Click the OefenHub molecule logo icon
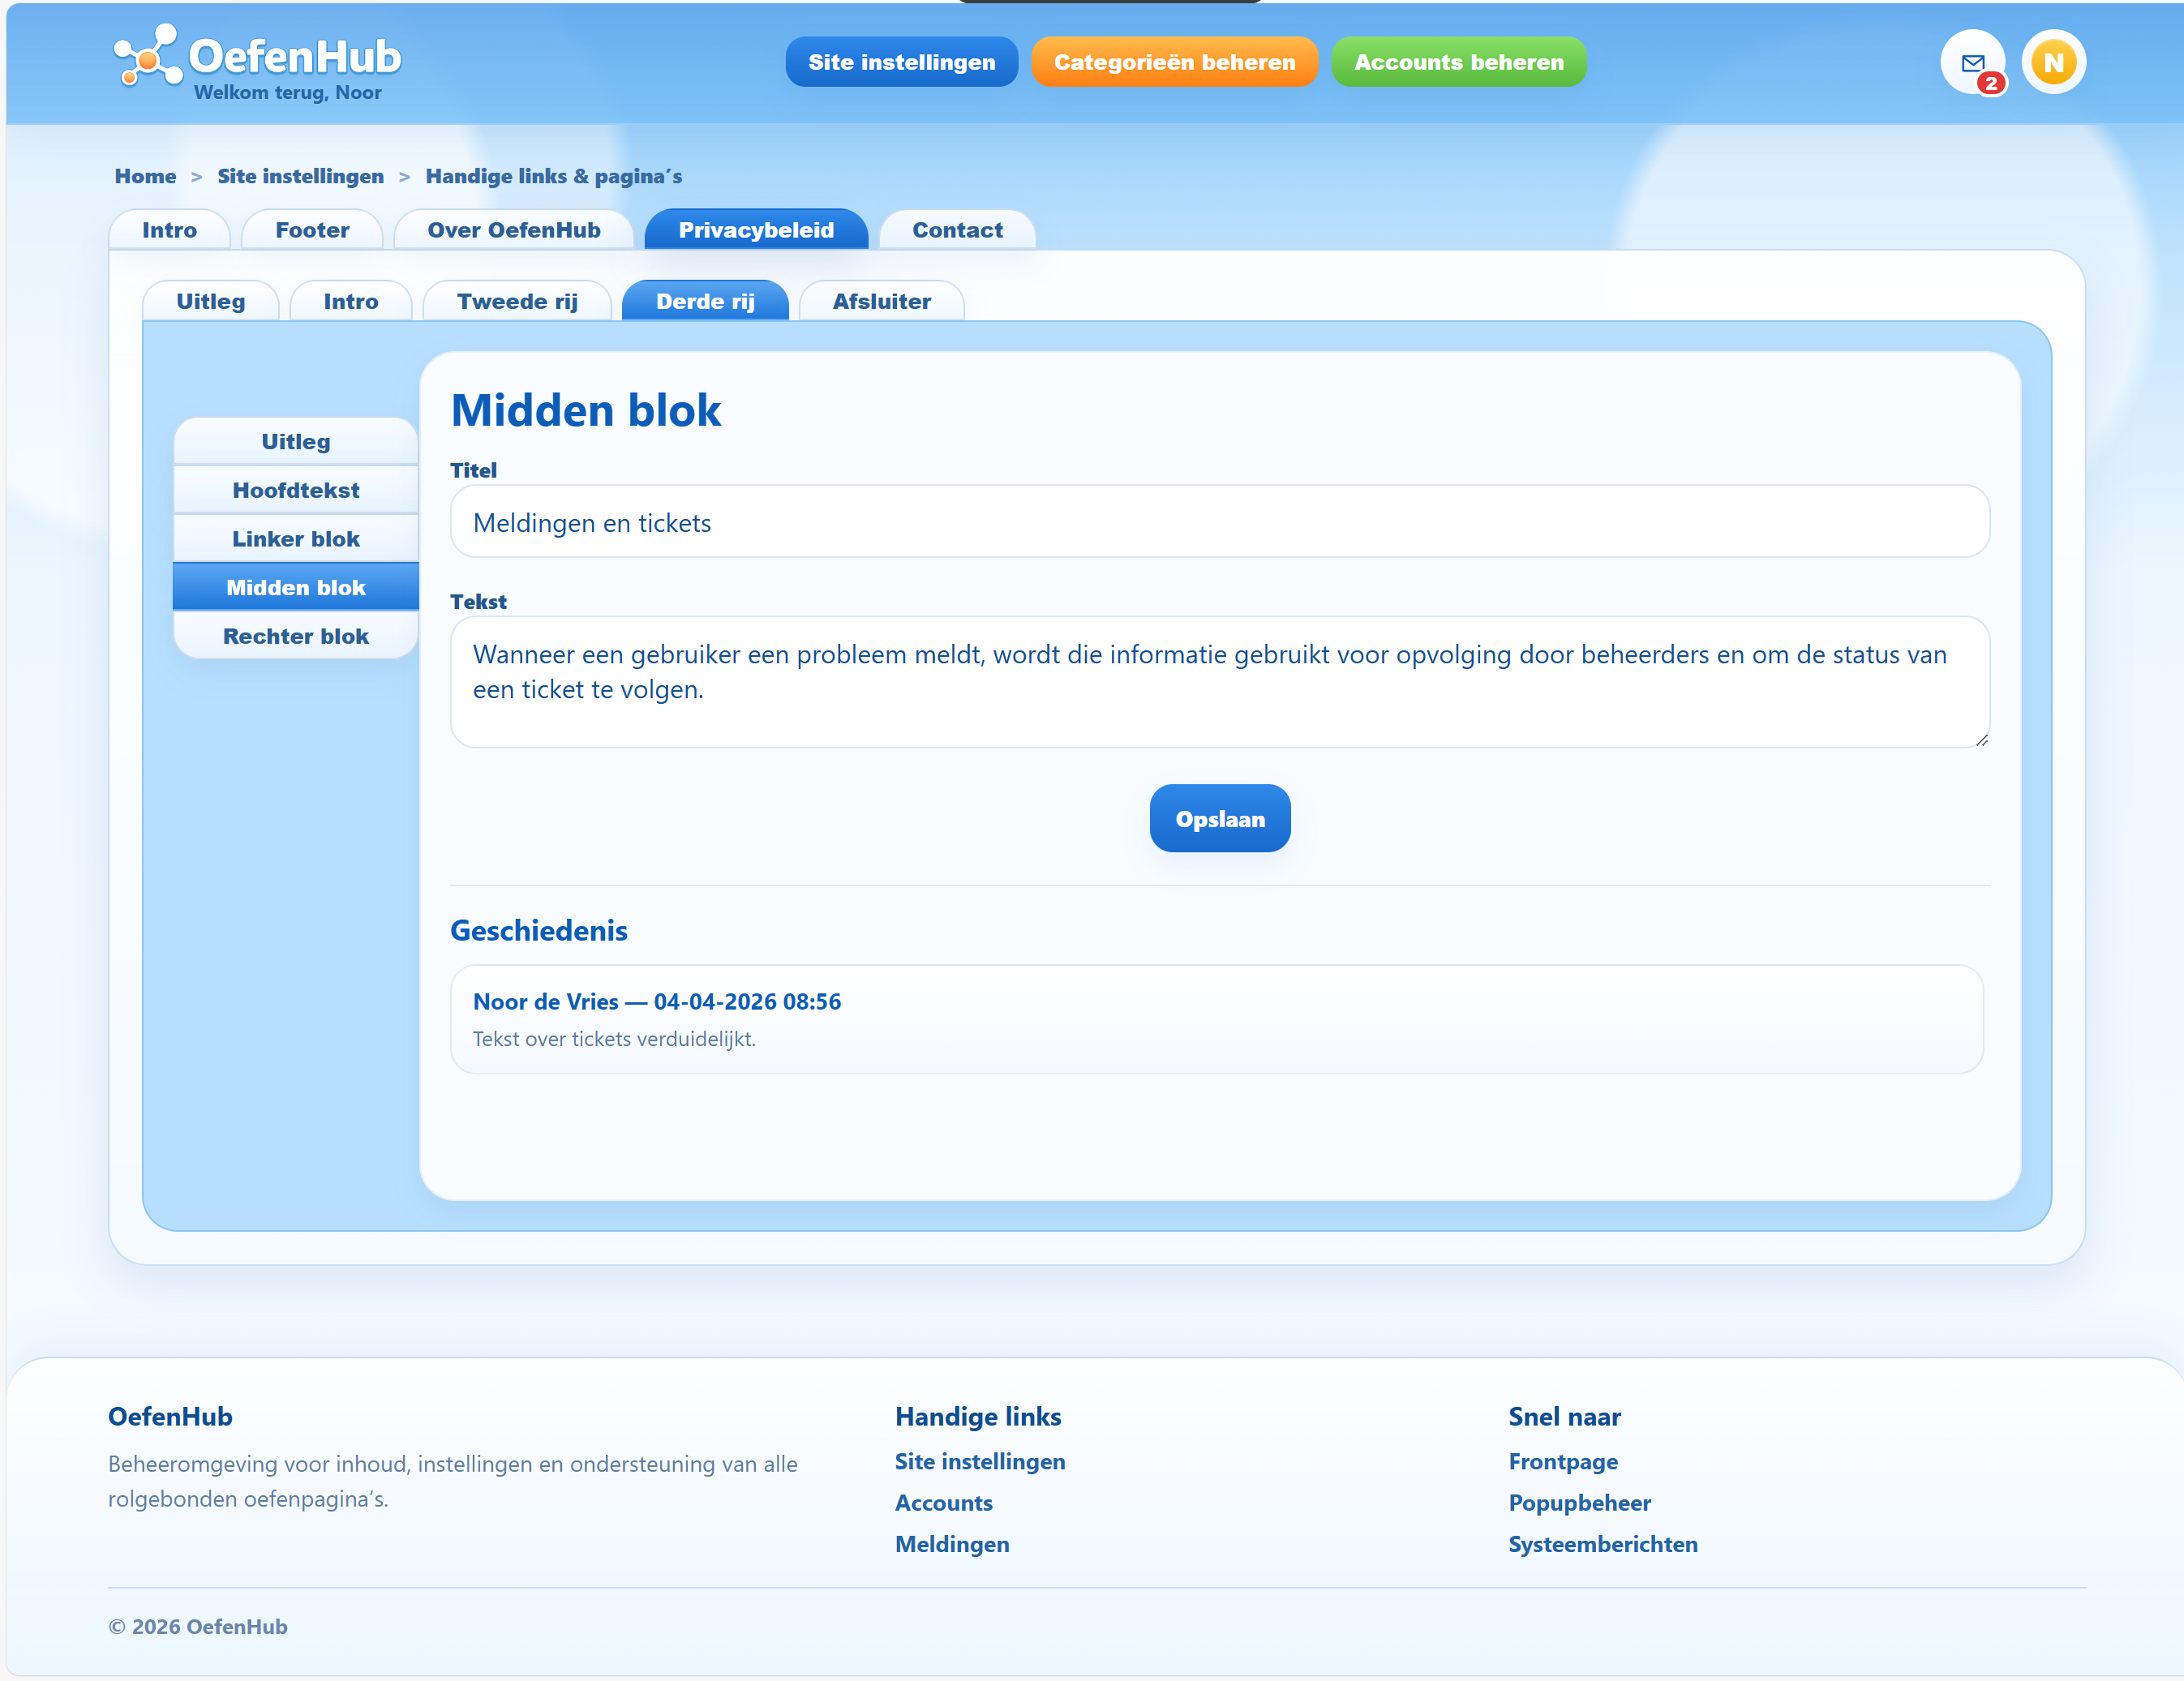This screenshot has width=2184, height=1681. point(148,56)
